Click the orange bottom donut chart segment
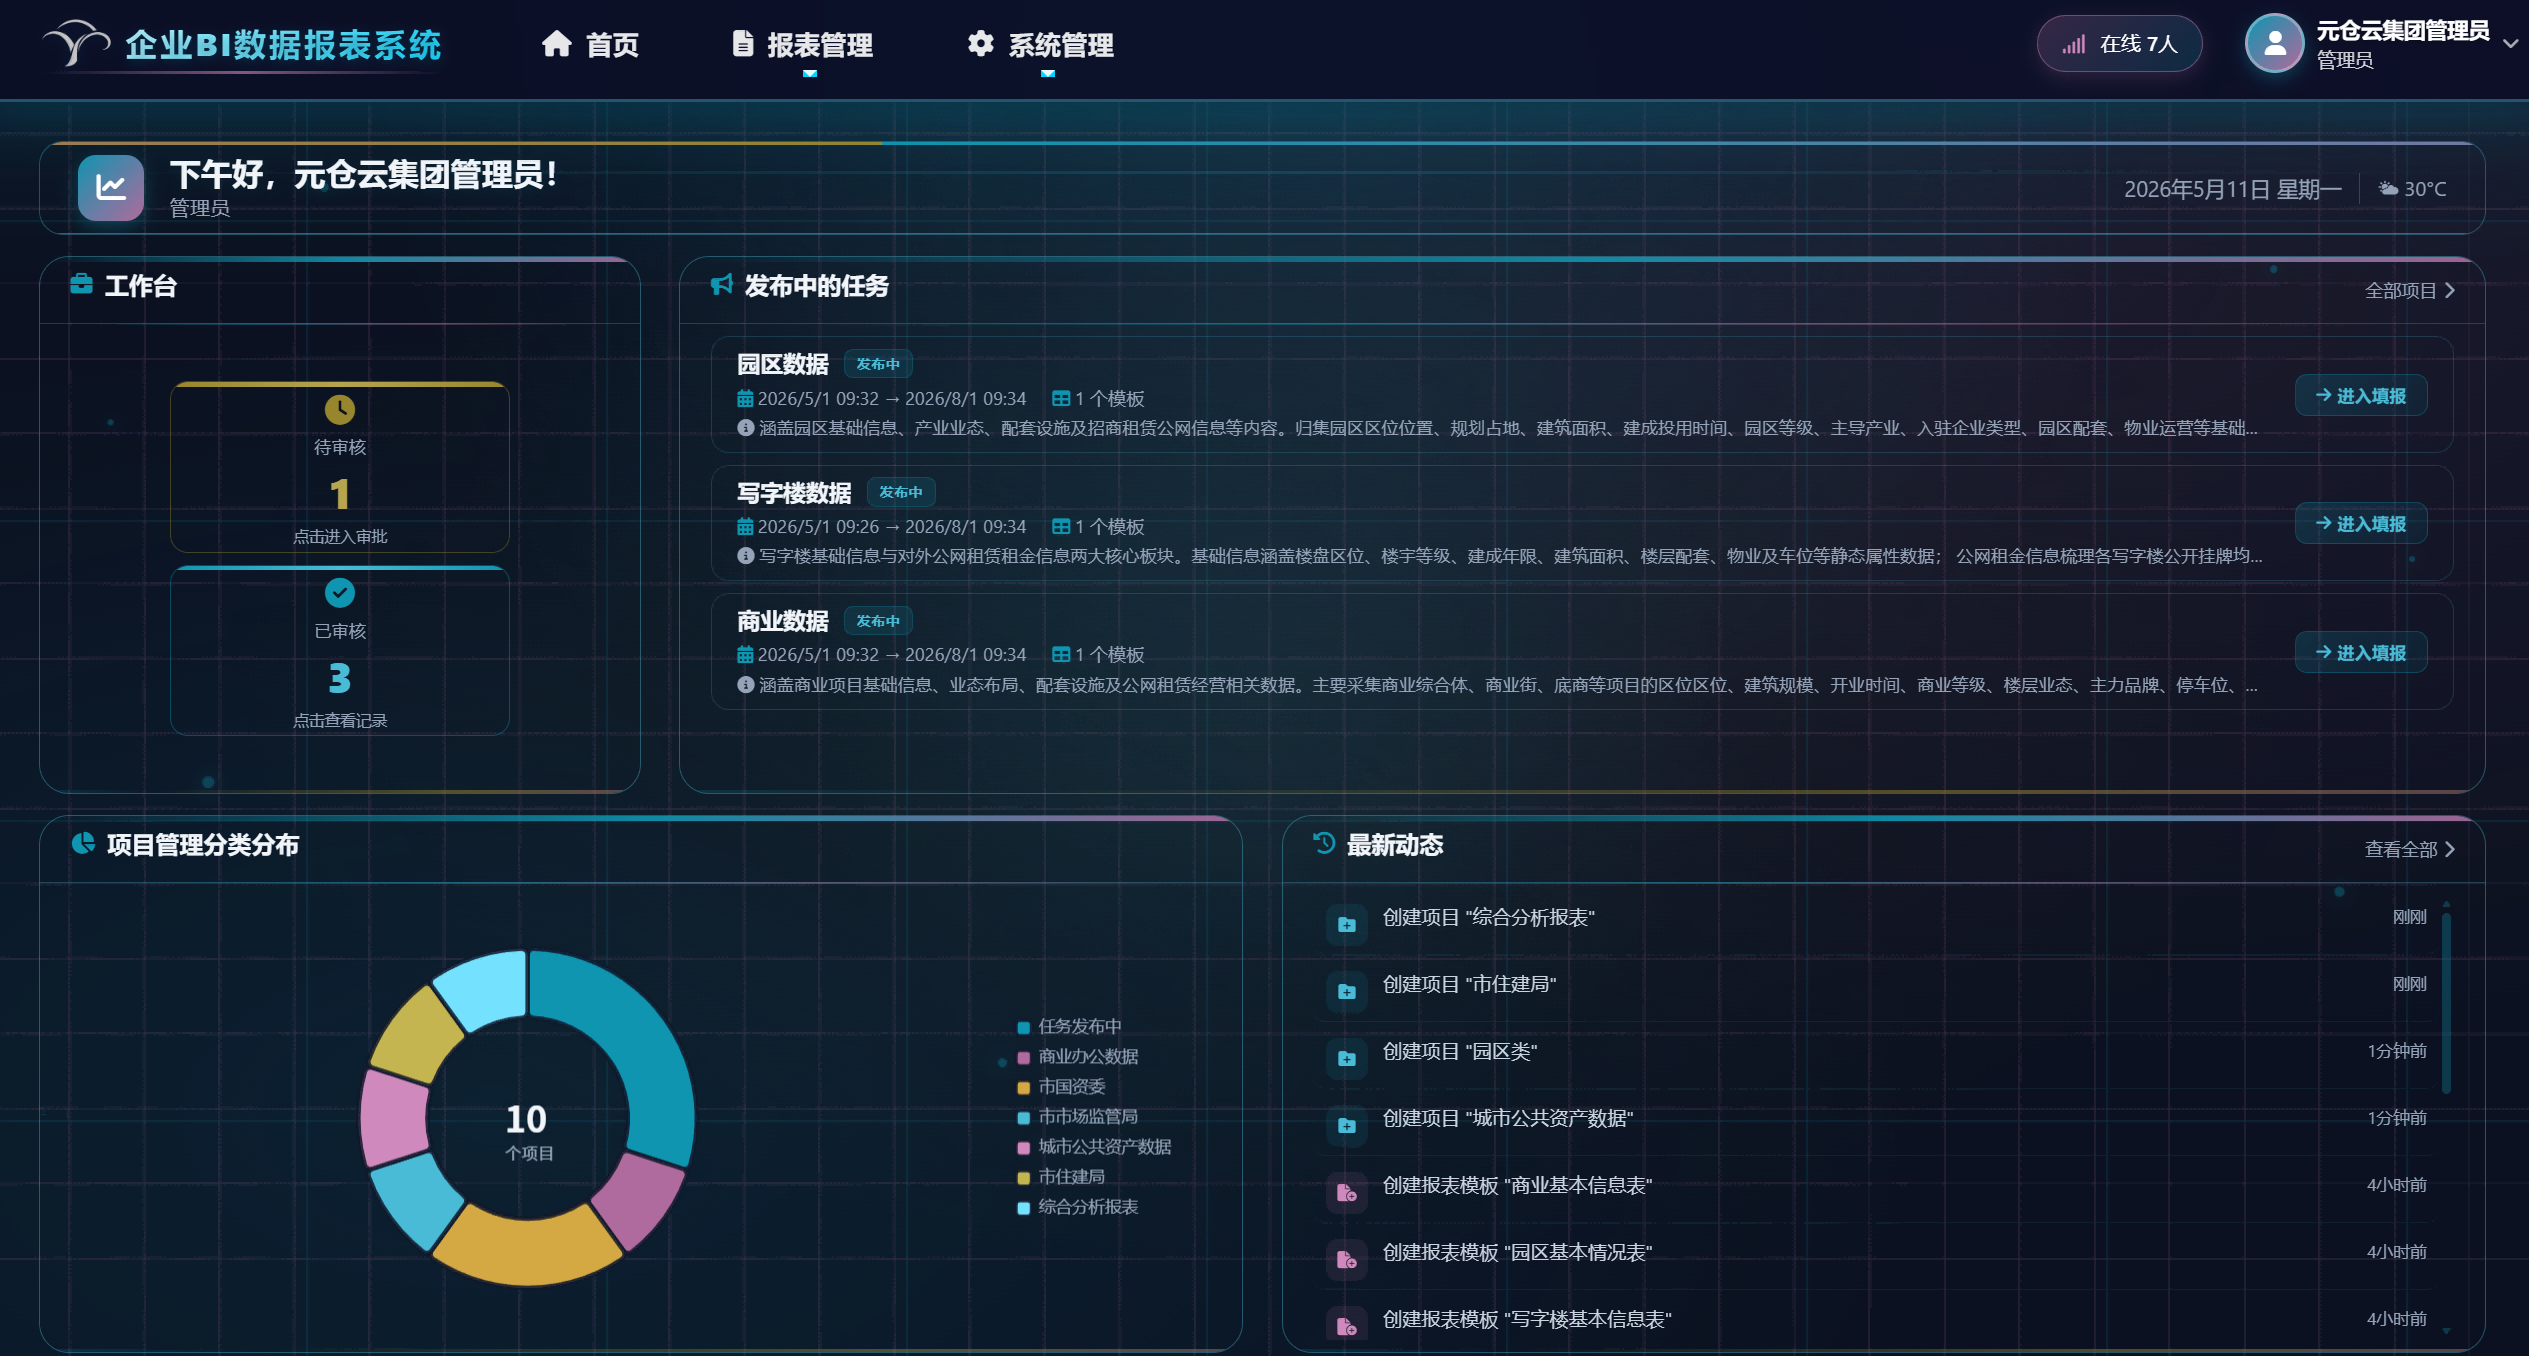2529x1356 pixels. click(x=527, y=1245)
